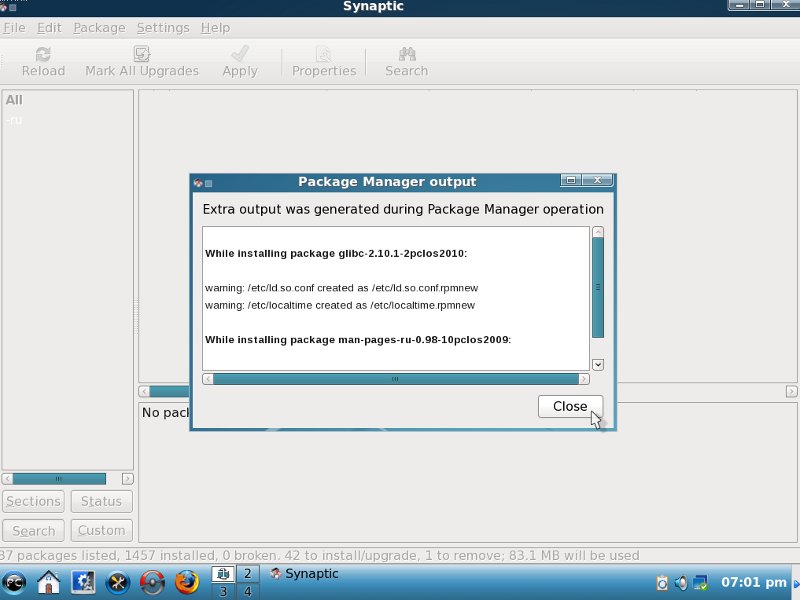Switch to the Status filter view
The width and height of the screenshot is (800, 600).
pos(101,502)
